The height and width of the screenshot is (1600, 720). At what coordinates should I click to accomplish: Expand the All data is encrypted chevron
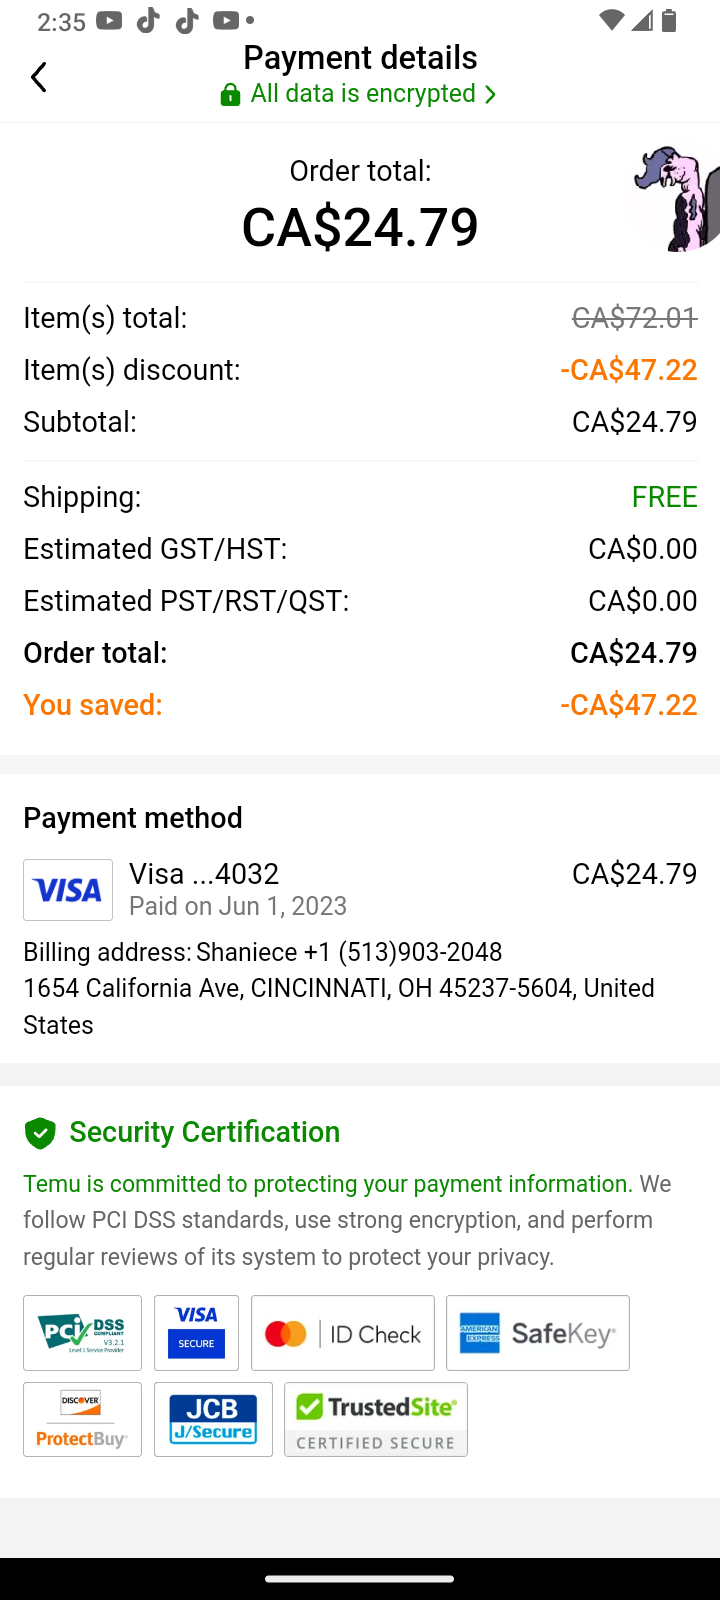click(x=490, y=95)
